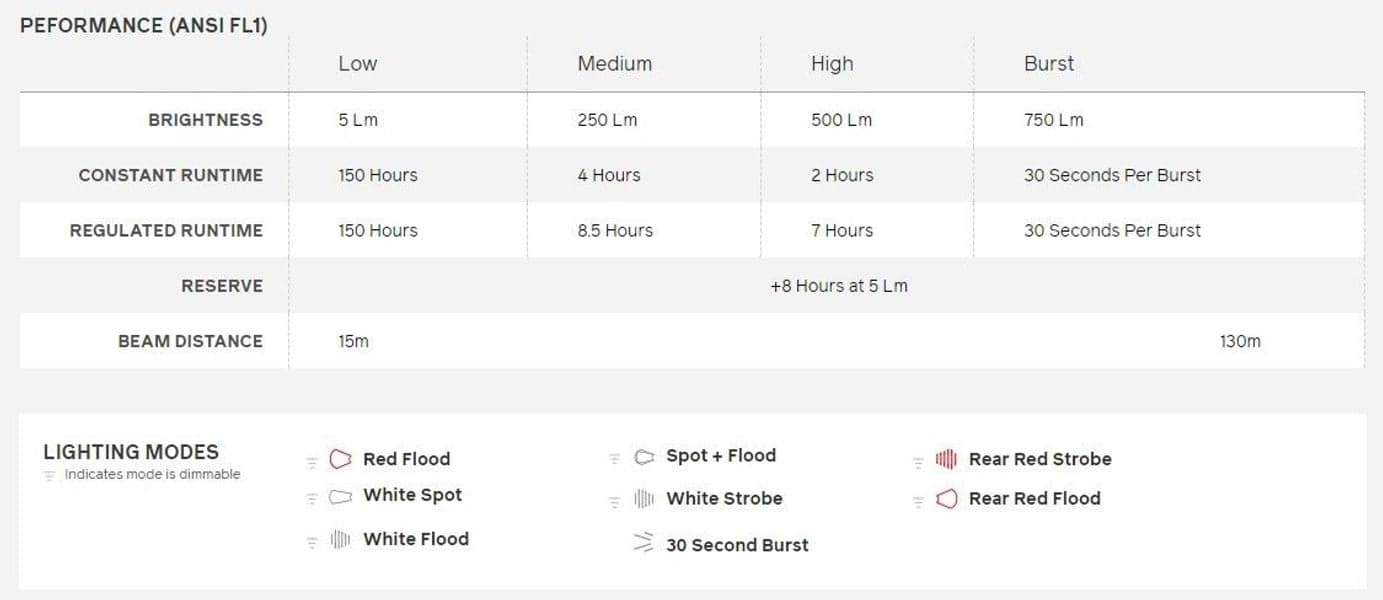Click the 130m beam distance value
Viewport: 1383px width, 600px height.
(x=1240, y=342)
